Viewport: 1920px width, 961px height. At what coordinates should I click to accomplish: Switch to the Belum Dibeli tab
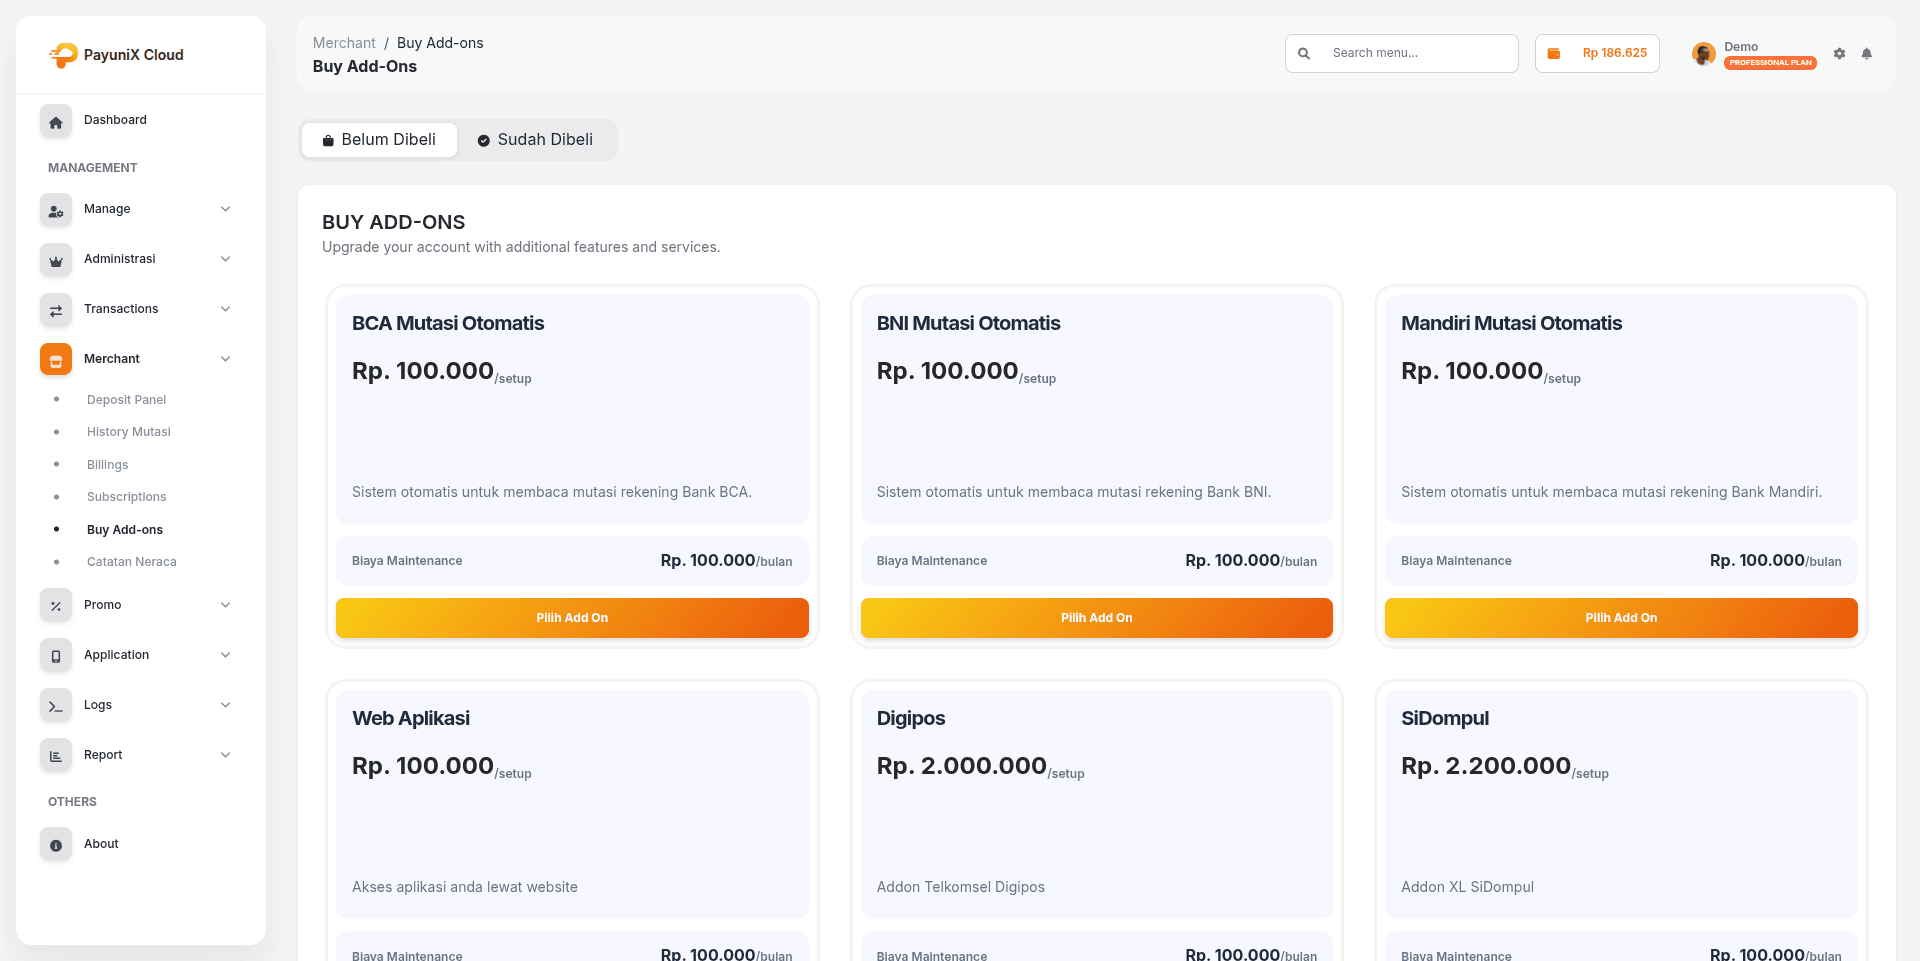pyautogui.click(x=379, y=140)
